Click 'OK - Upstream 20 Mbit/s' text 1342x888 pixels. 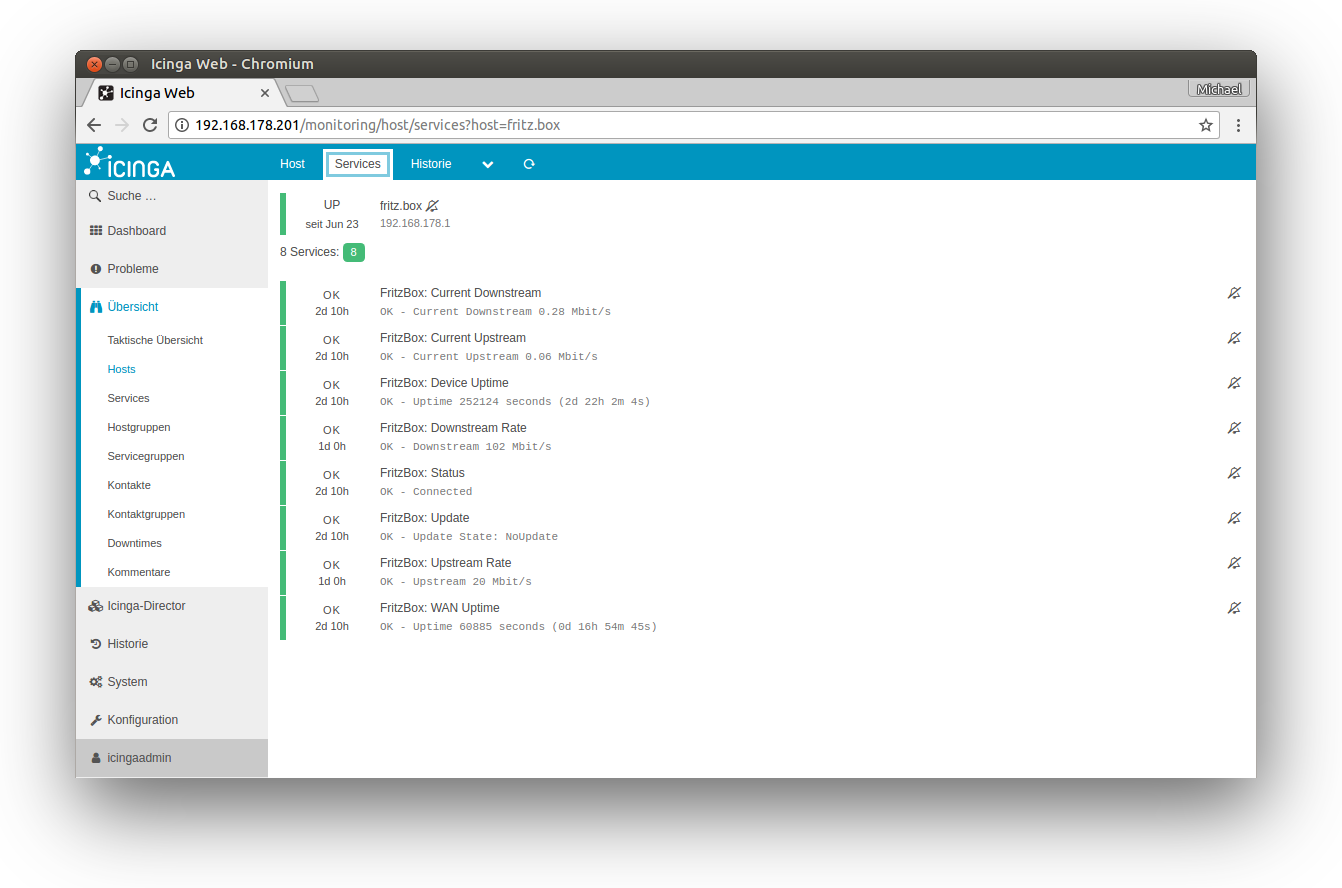455,582
